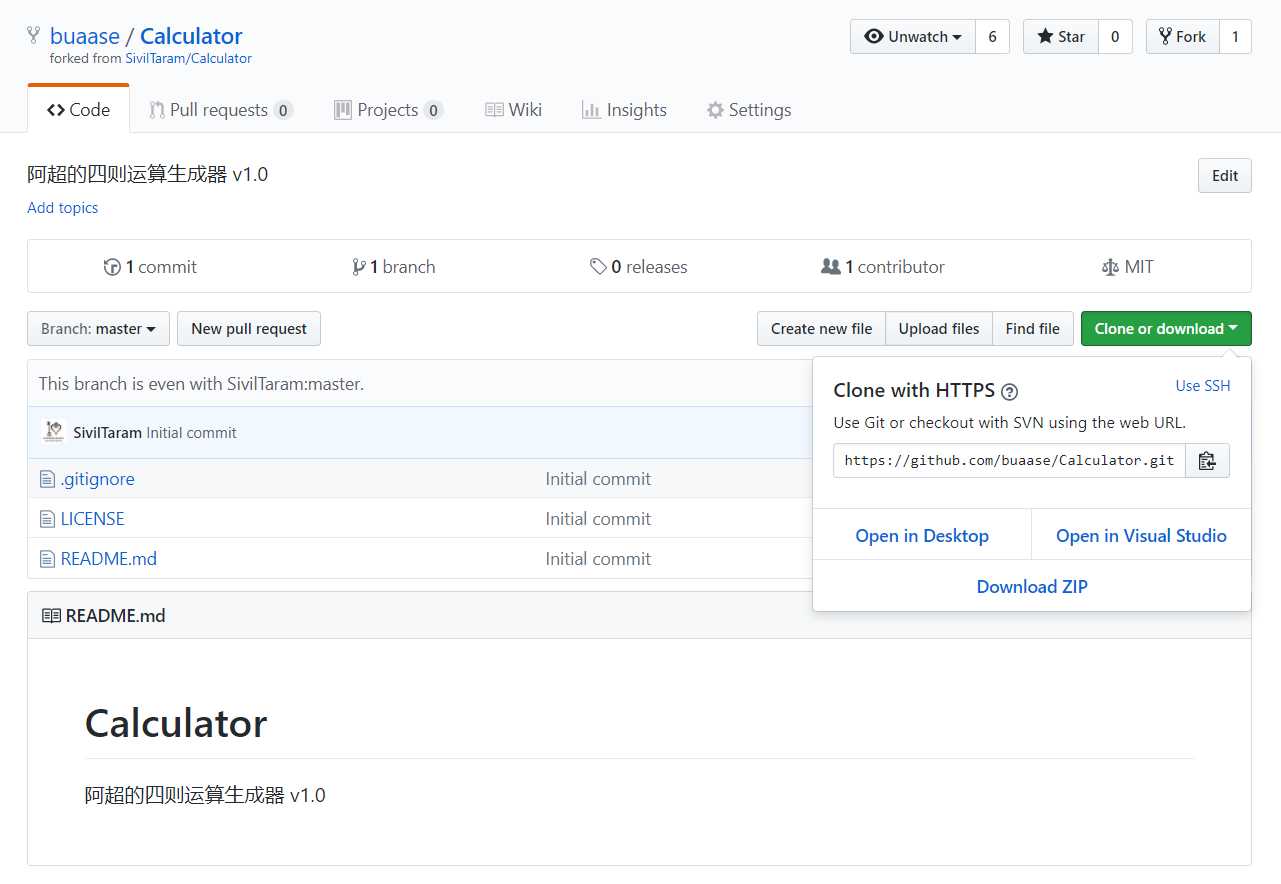Switch to the Code tab
The width and height of the screenshot is (1281, 884).
pyautogui.click(x=79, y=110)
